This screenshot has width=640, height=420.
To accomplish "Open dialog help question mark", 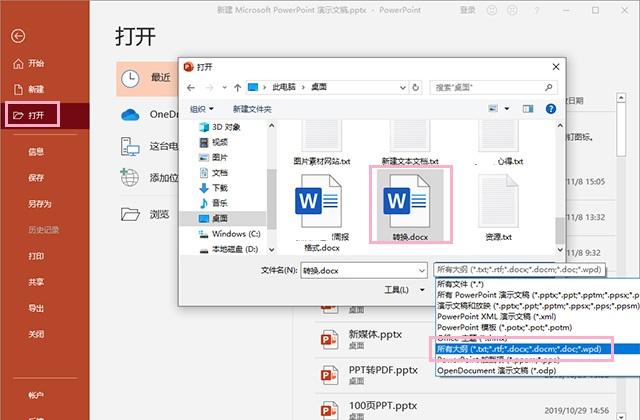I will (x=551, y=109).
